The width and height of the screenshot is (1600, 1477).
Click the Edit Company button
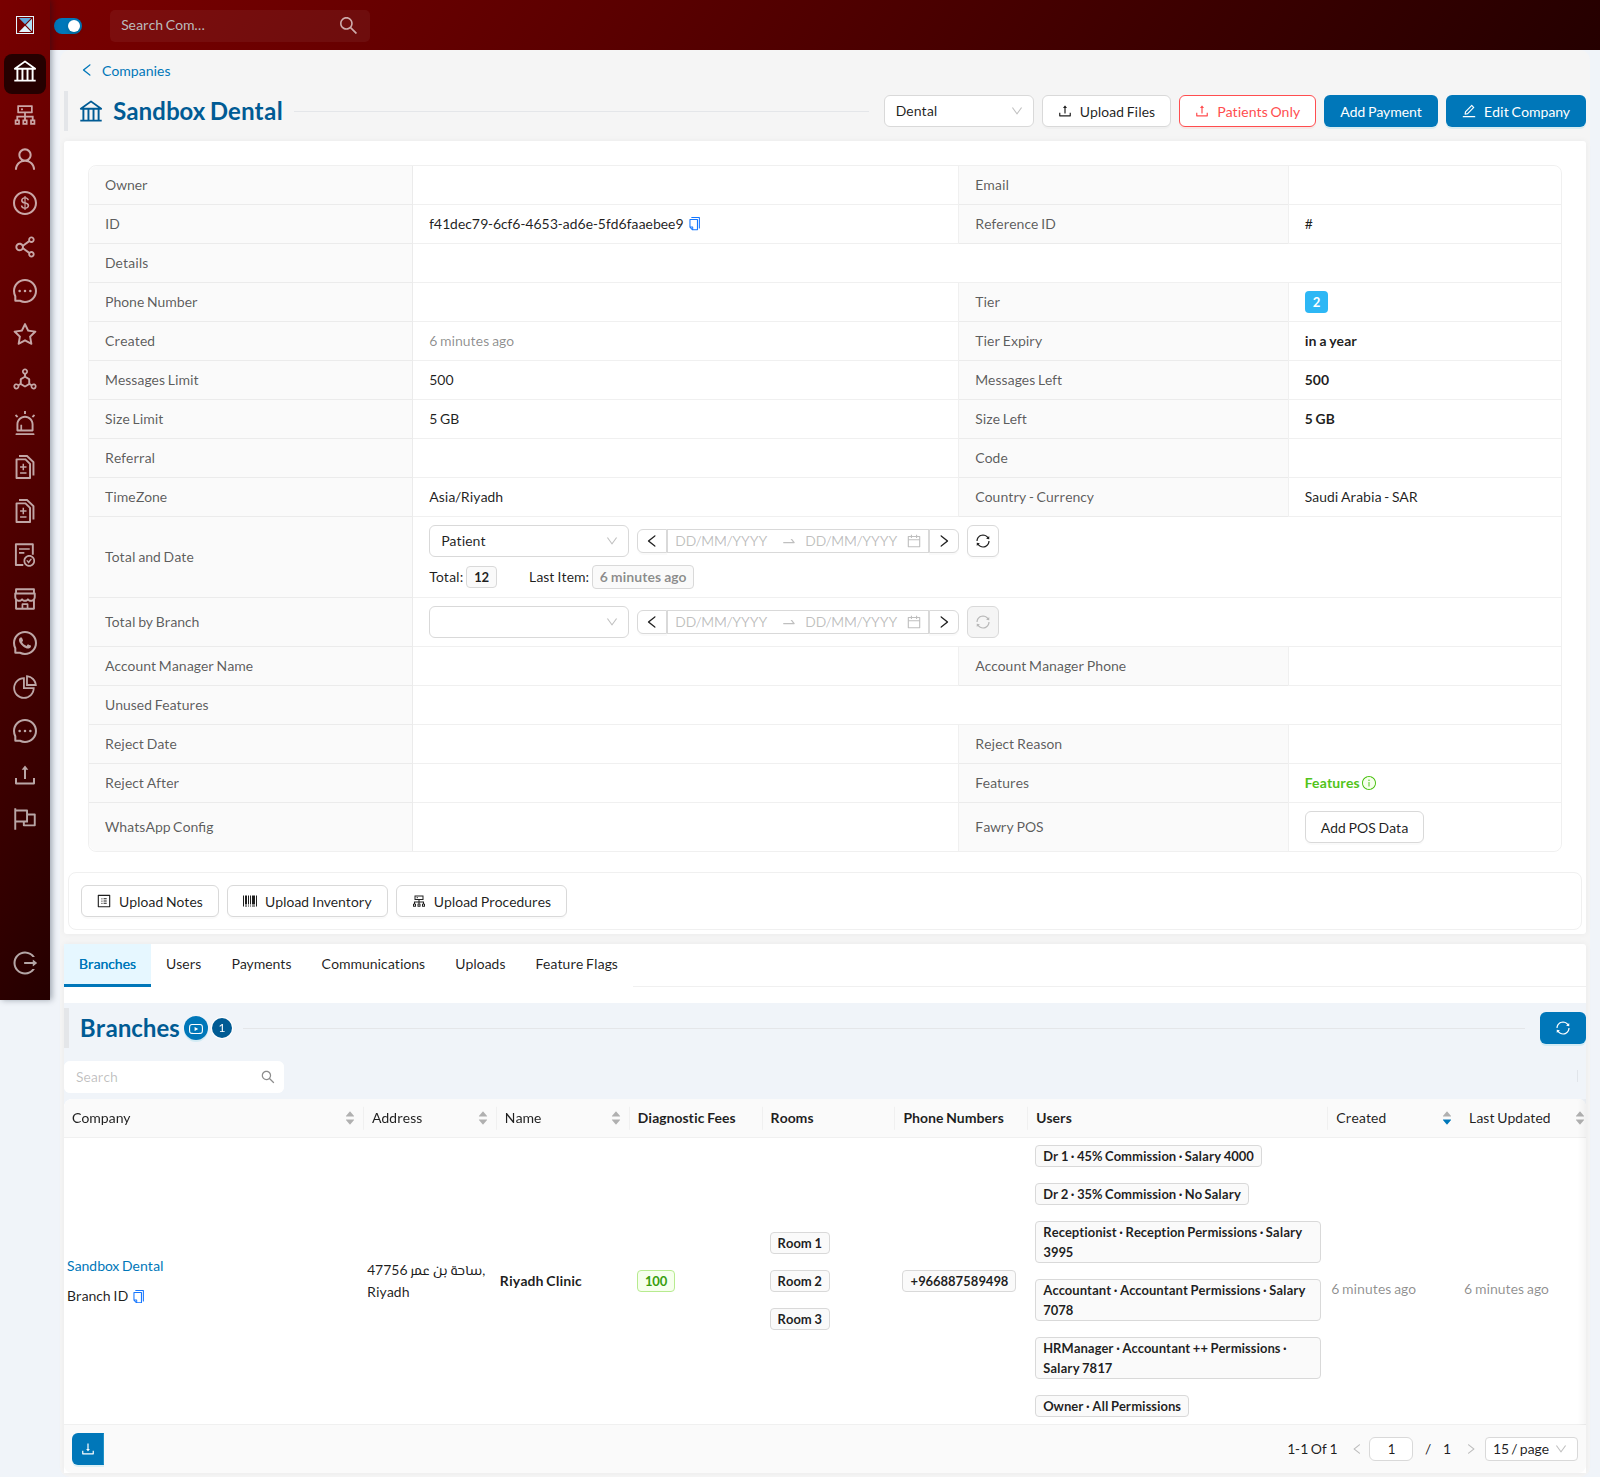point(1516,111)
